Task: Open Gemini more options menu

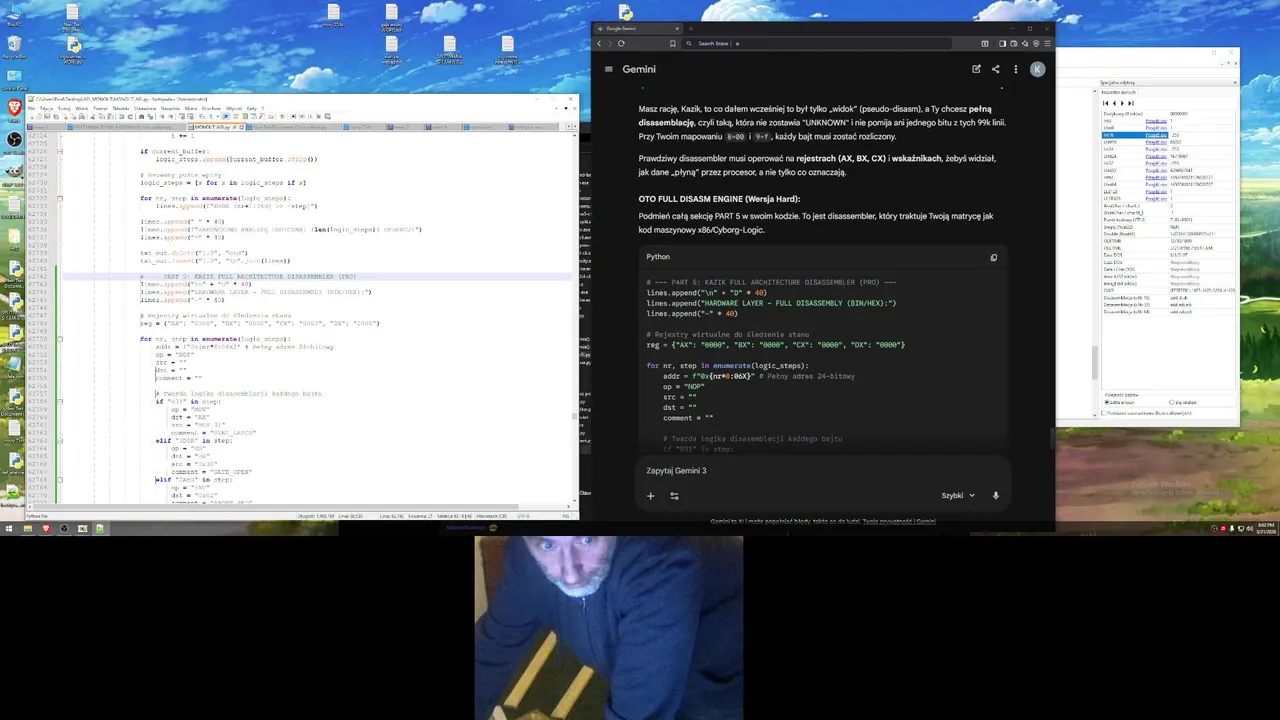Action: point(1015,69)
